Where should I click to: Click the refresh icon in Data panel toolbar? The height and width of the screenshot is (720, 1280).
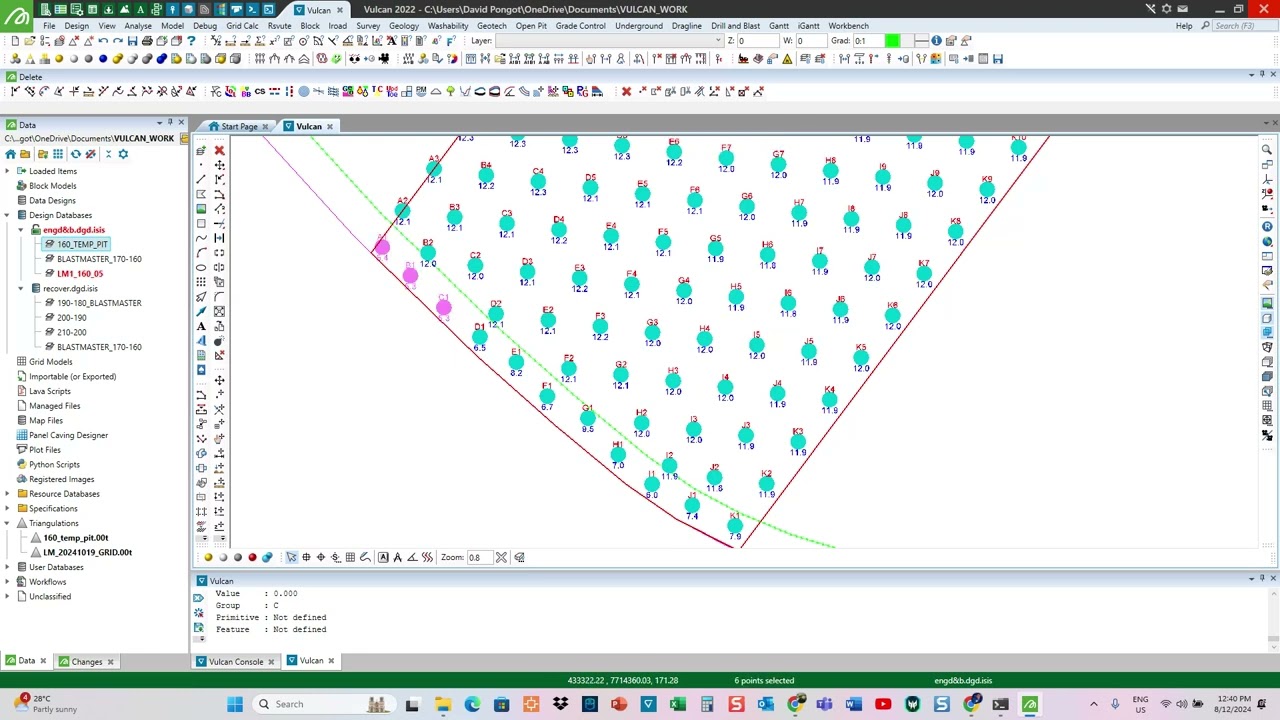coord(75,154)
